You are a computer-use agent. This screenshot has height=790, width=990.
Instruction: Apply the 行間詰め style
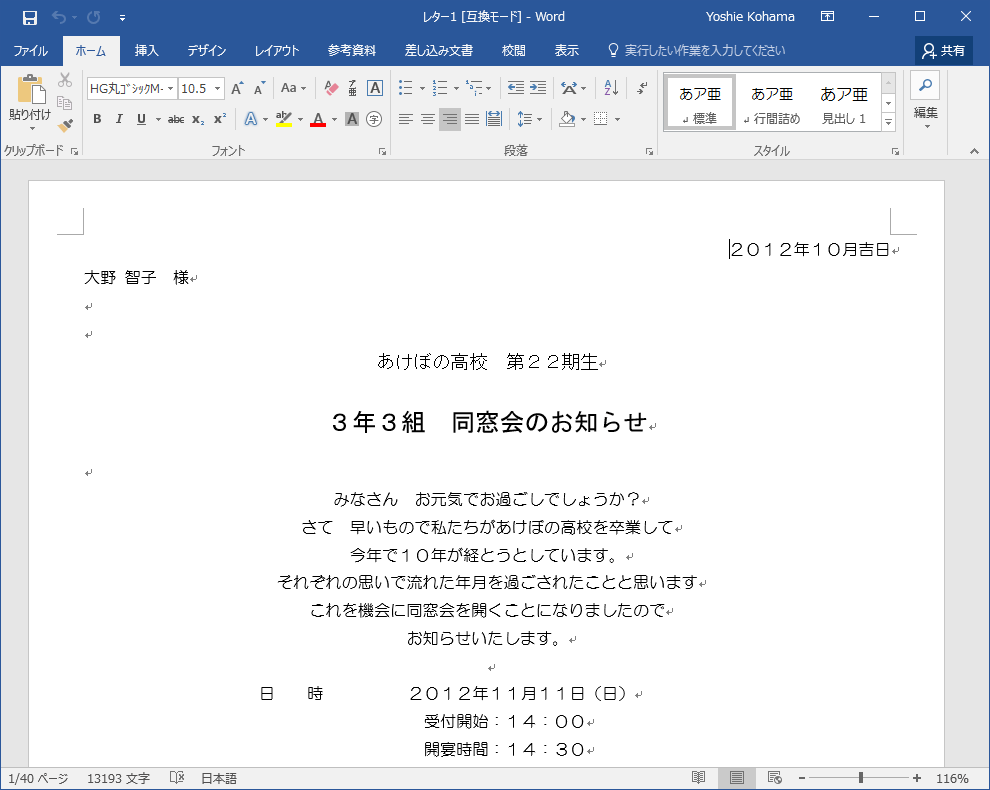[x=772, y=103]
